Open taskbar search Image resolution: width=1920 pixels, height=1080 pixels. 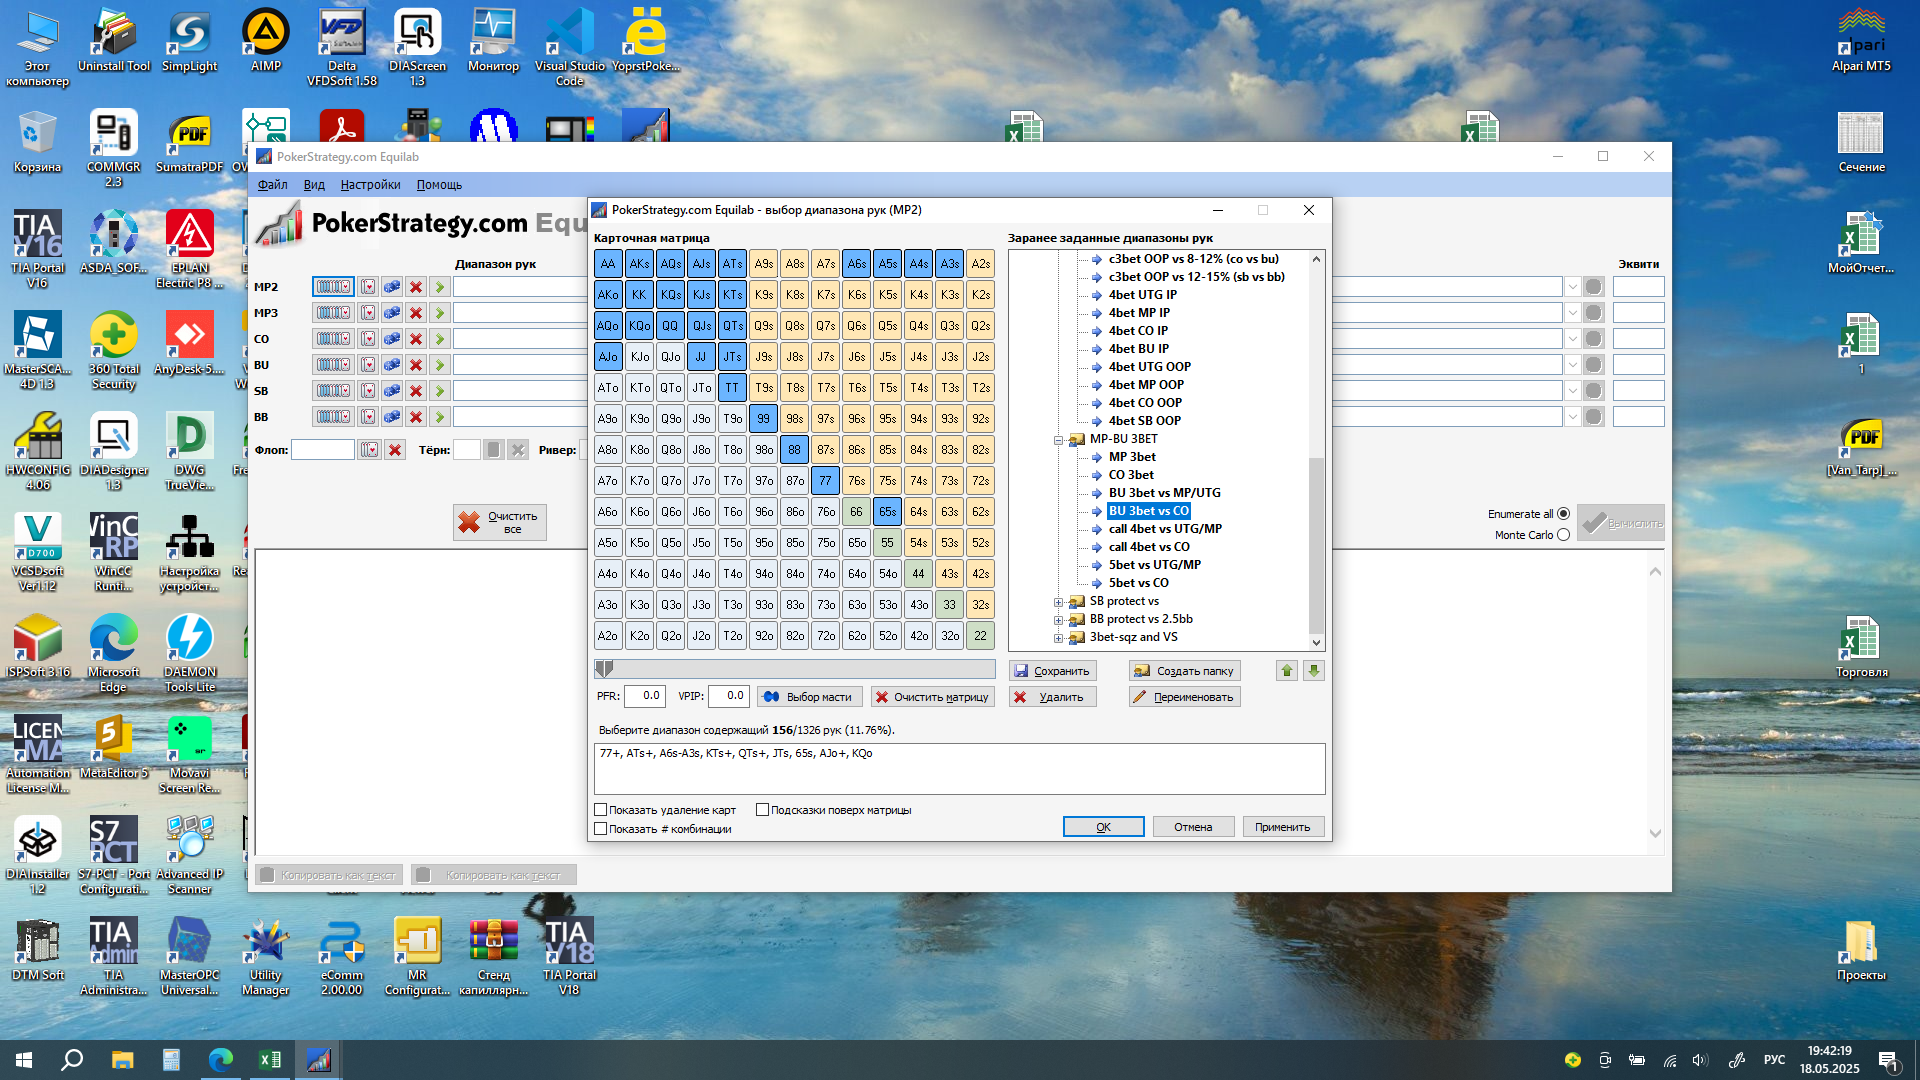72,1060
